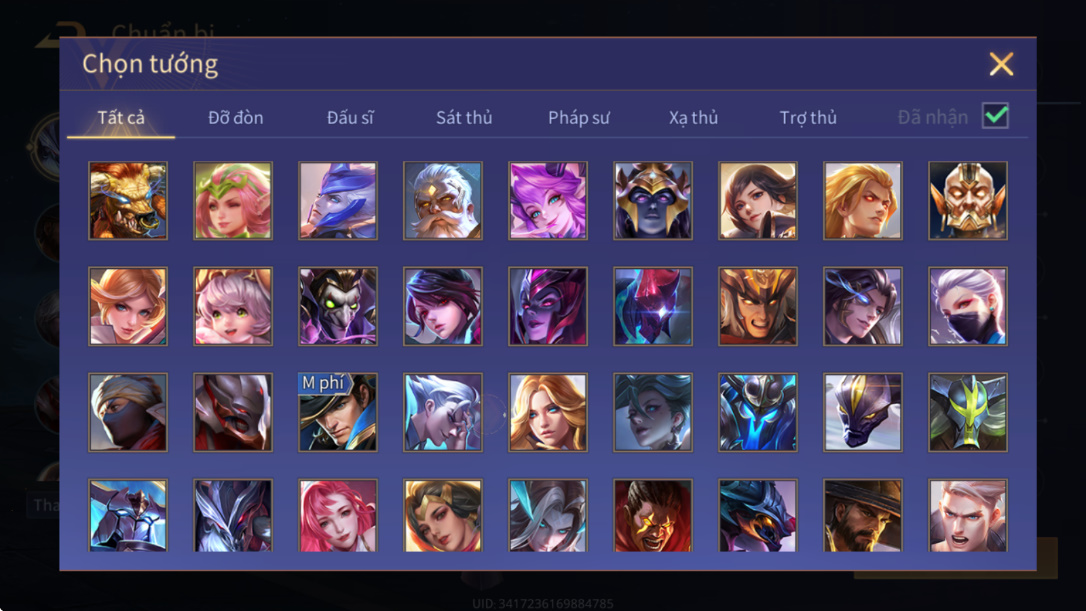1086x611 pixels.
Task: Switch to the 'Đỡ đòn' tab
Action: click(235, 118)
